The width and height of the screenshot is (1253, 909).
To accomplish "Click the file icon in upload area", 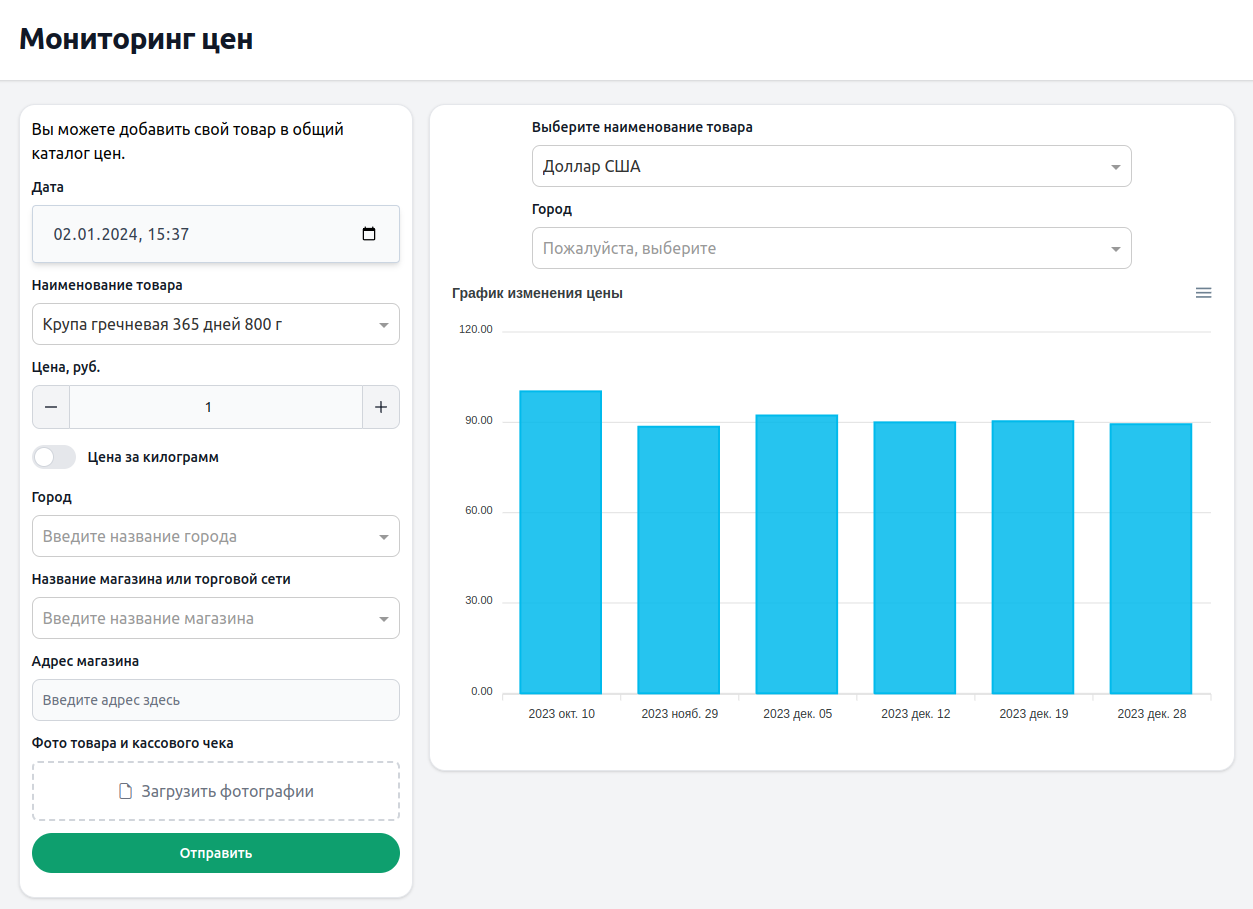I will 126,792.
